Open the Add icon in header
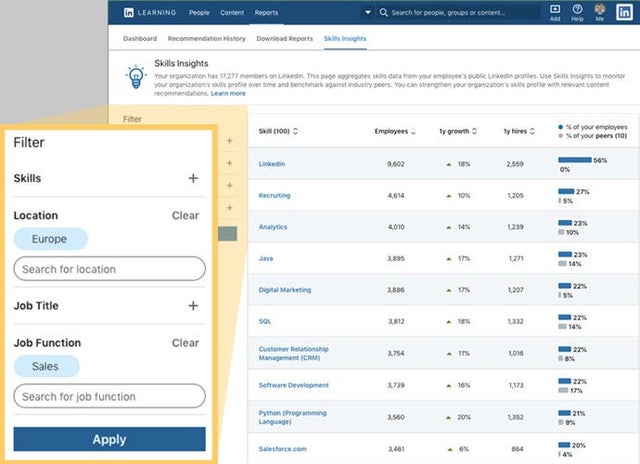640x464 pixels. (x=555, y=13)
